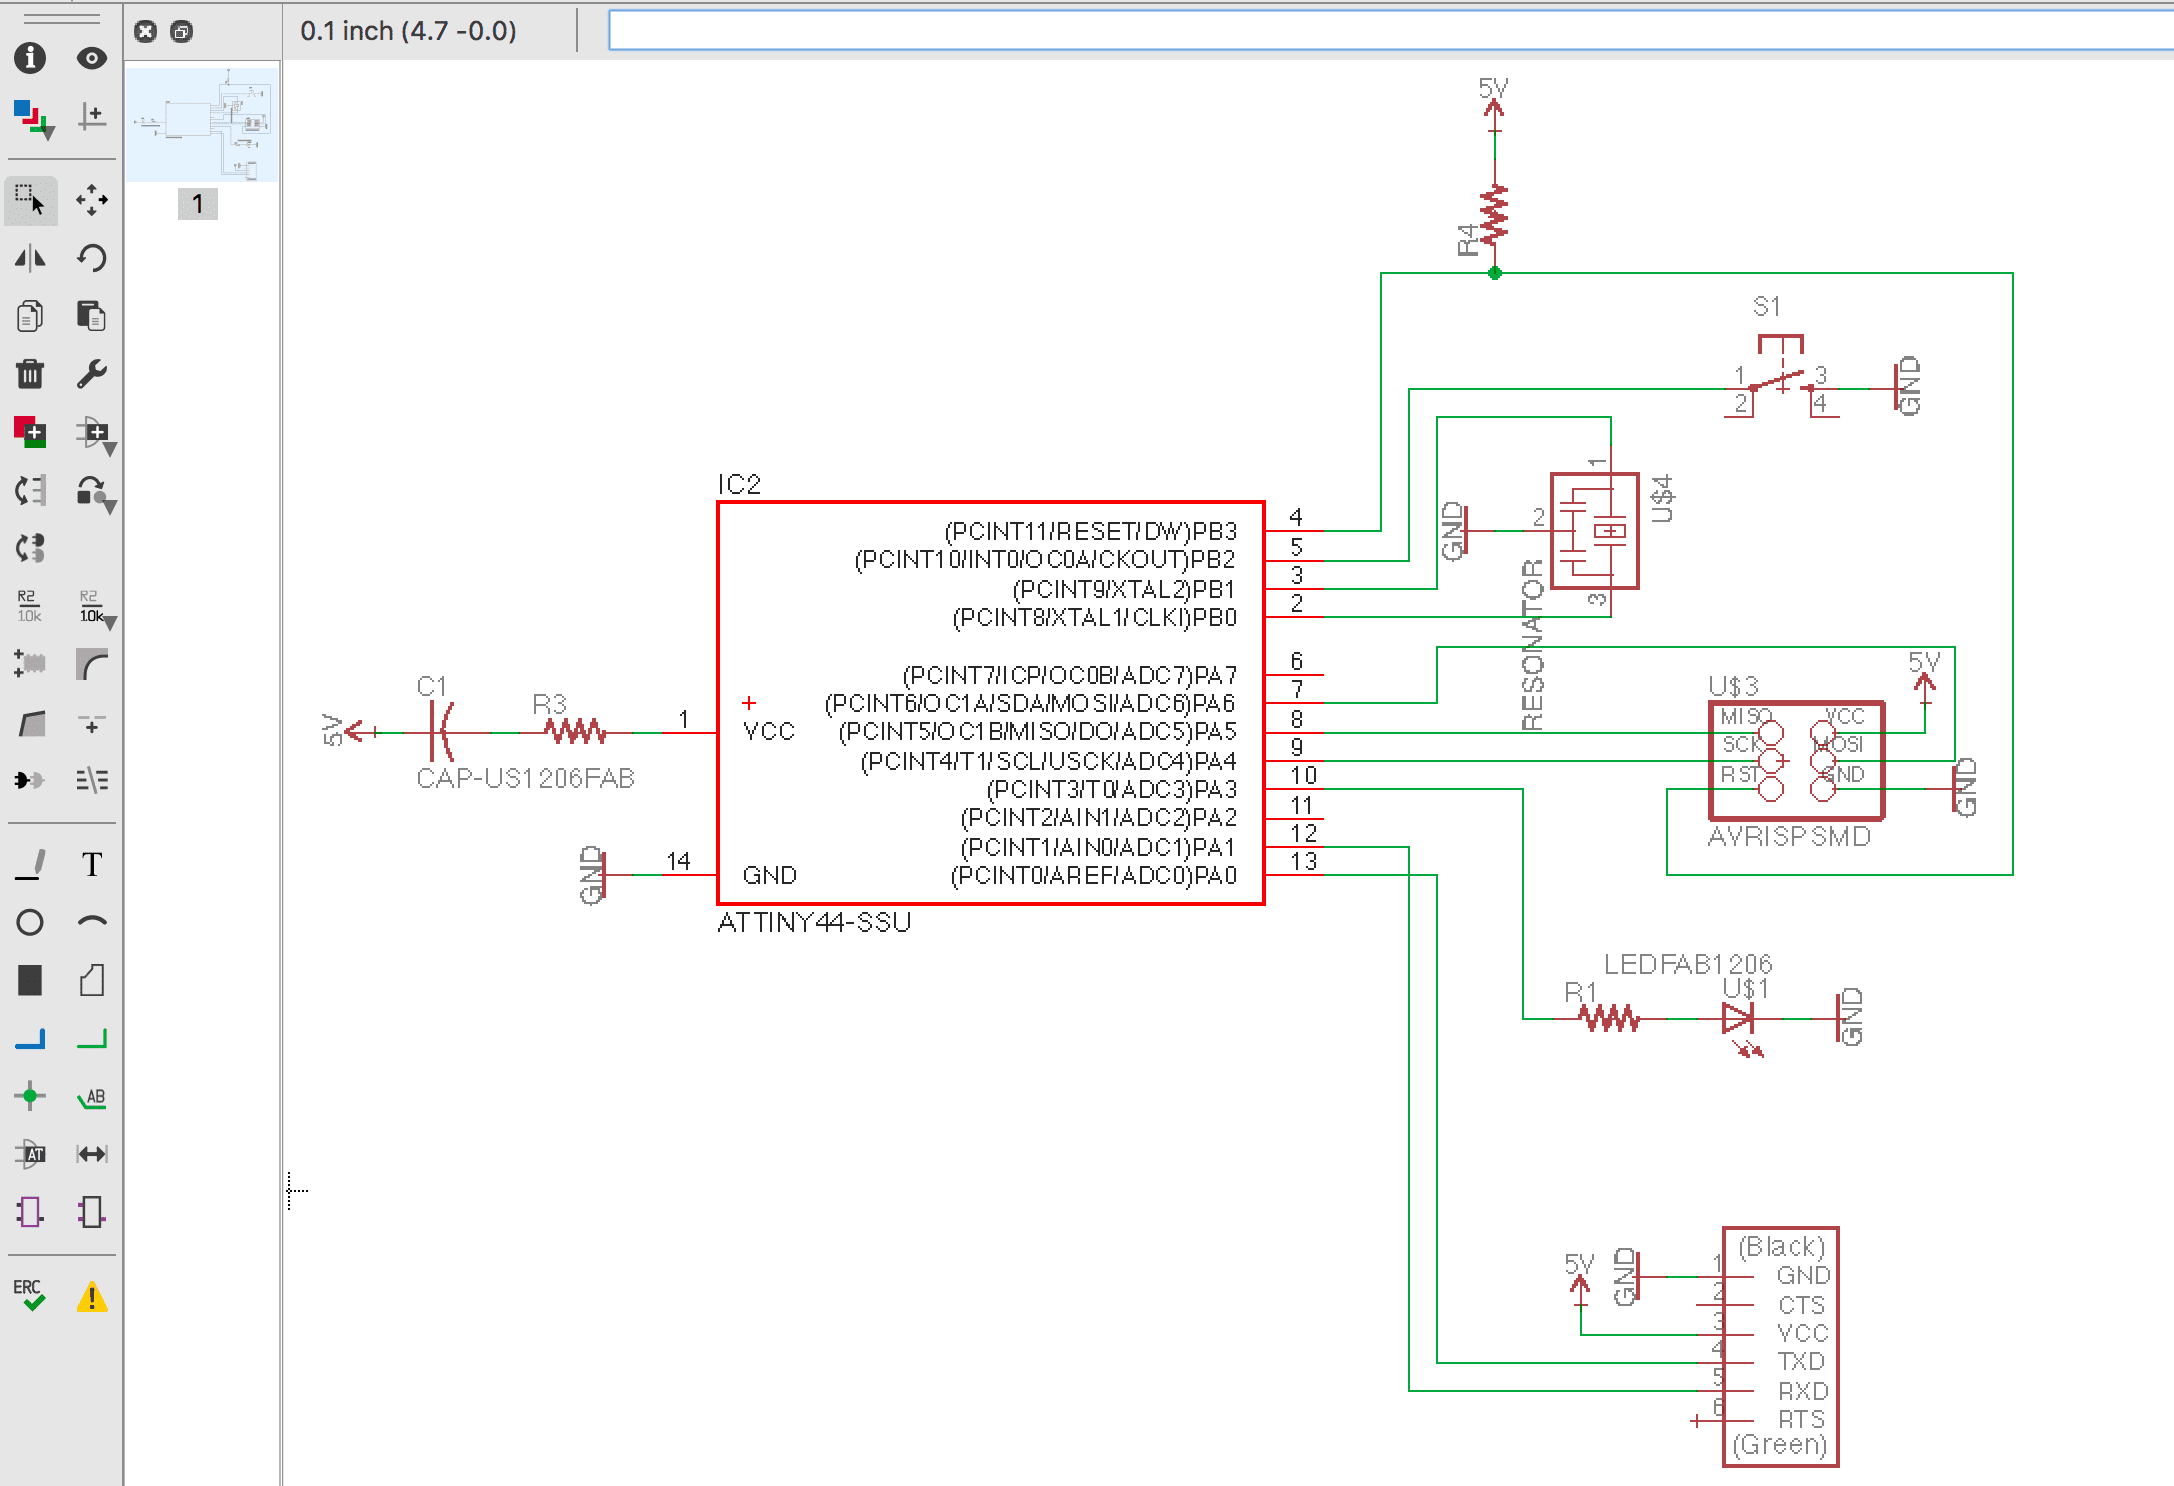Viewport: 2174px width, 1486px height.
Task: Select the Attribute tool
Action: tap(30, 1154)
